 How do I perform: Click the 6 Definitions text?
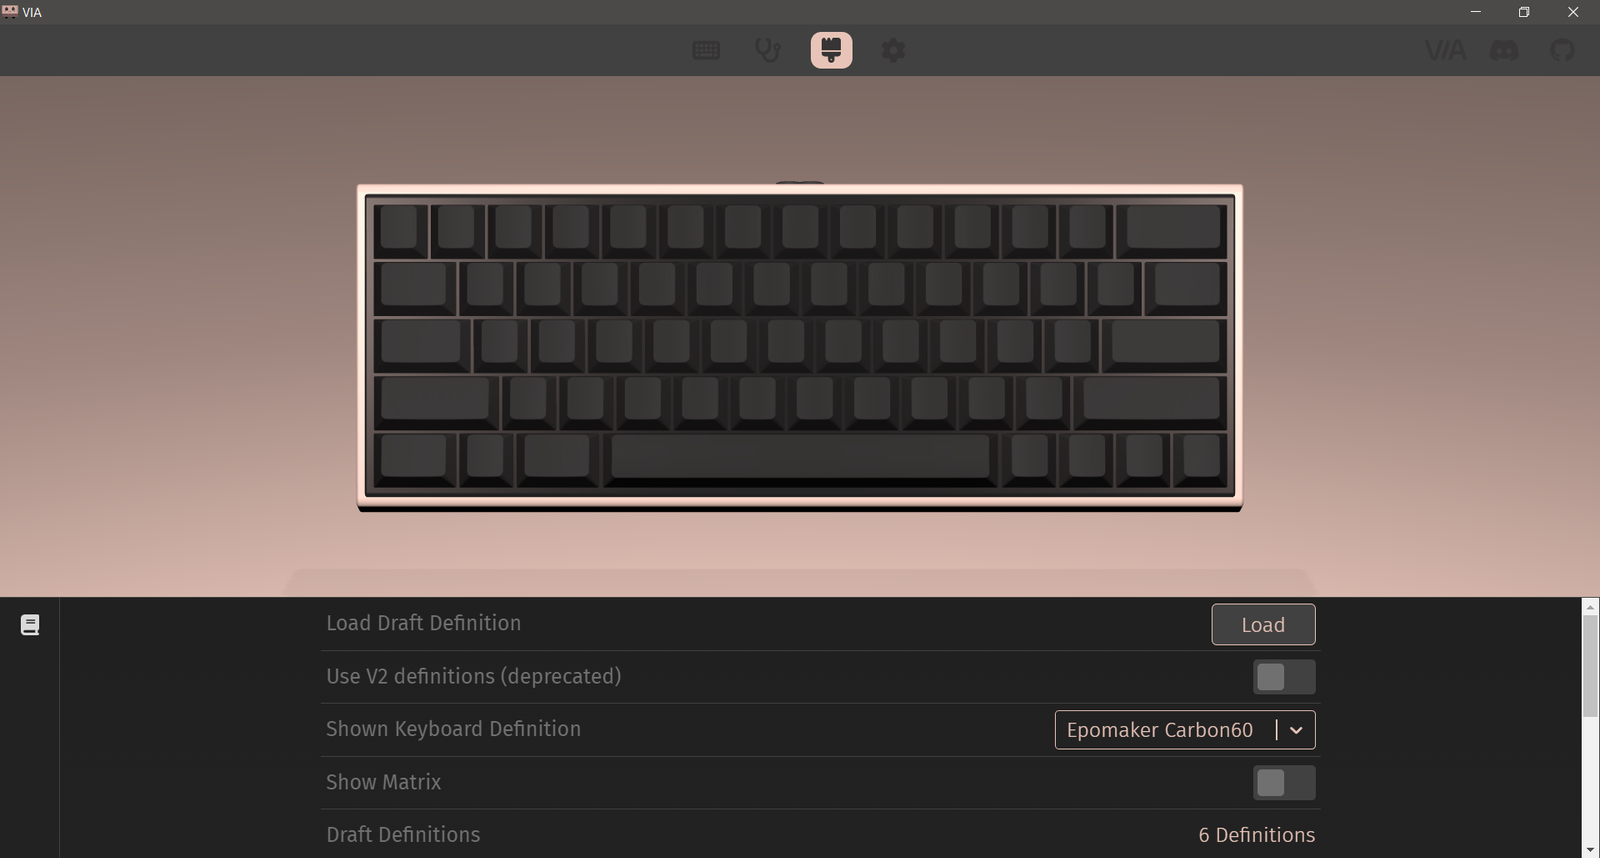pos(1257,835)
